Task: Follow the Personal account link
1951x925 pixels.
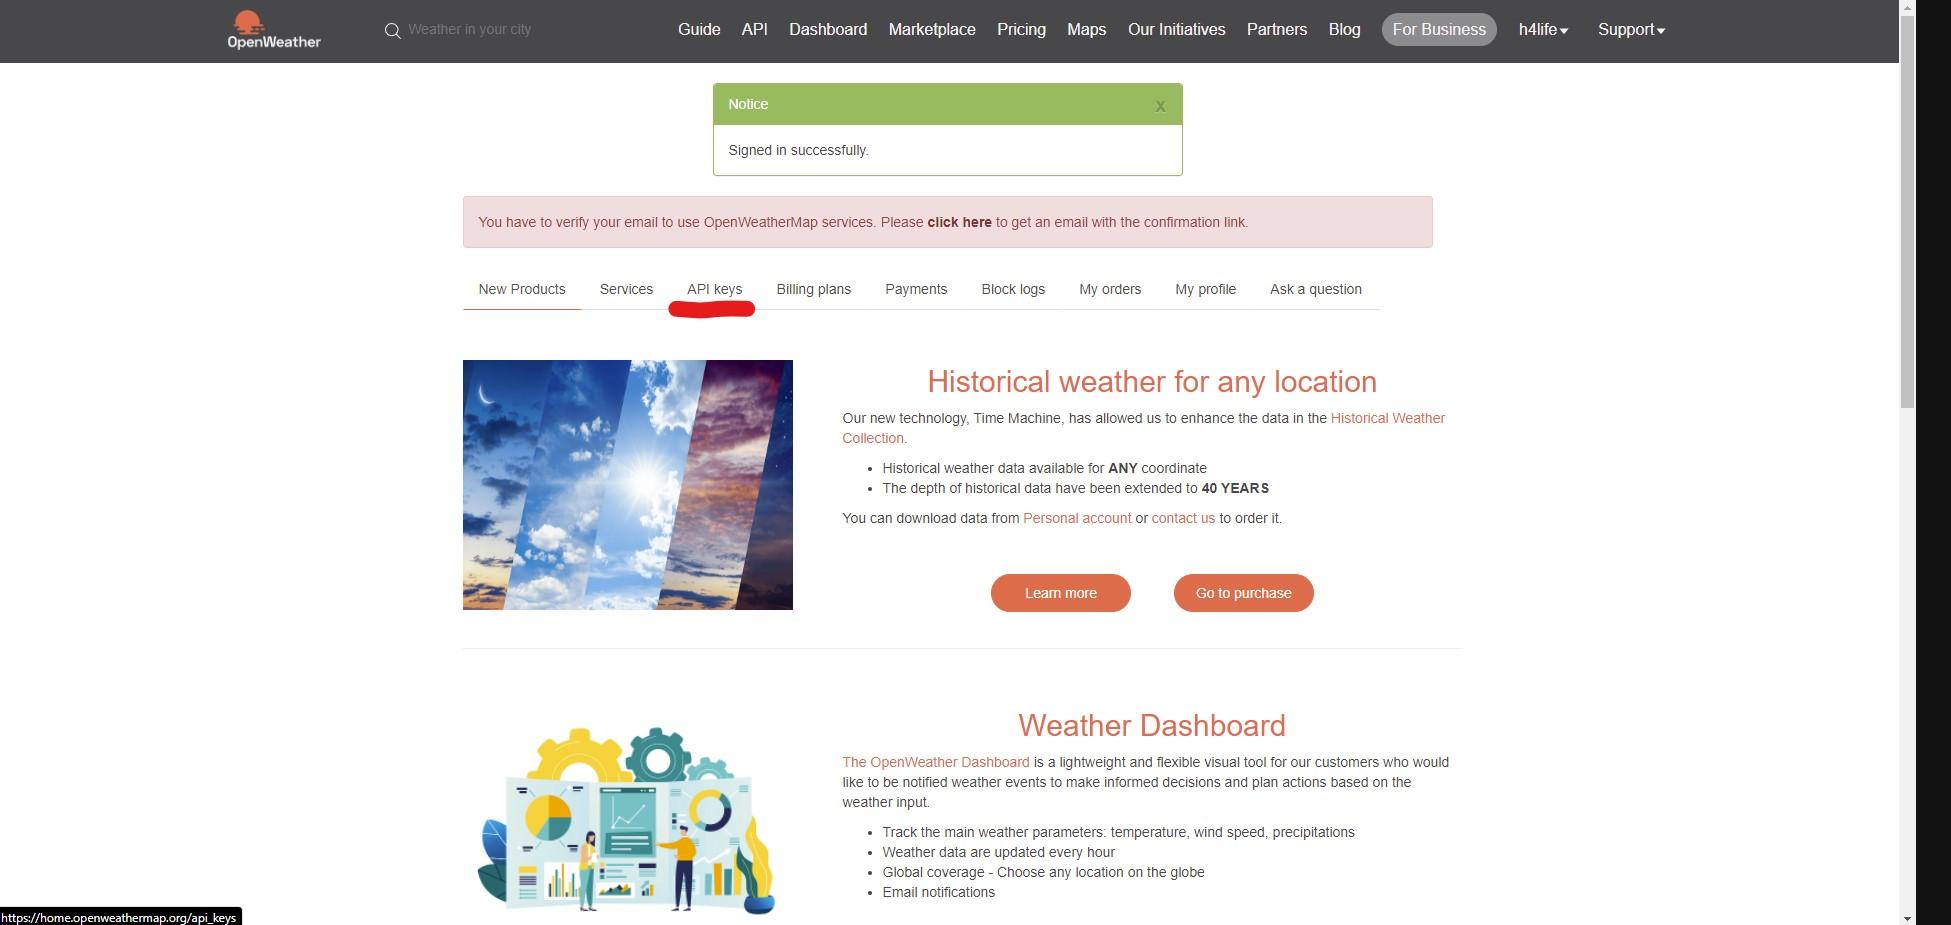Action: [1077, 518]
